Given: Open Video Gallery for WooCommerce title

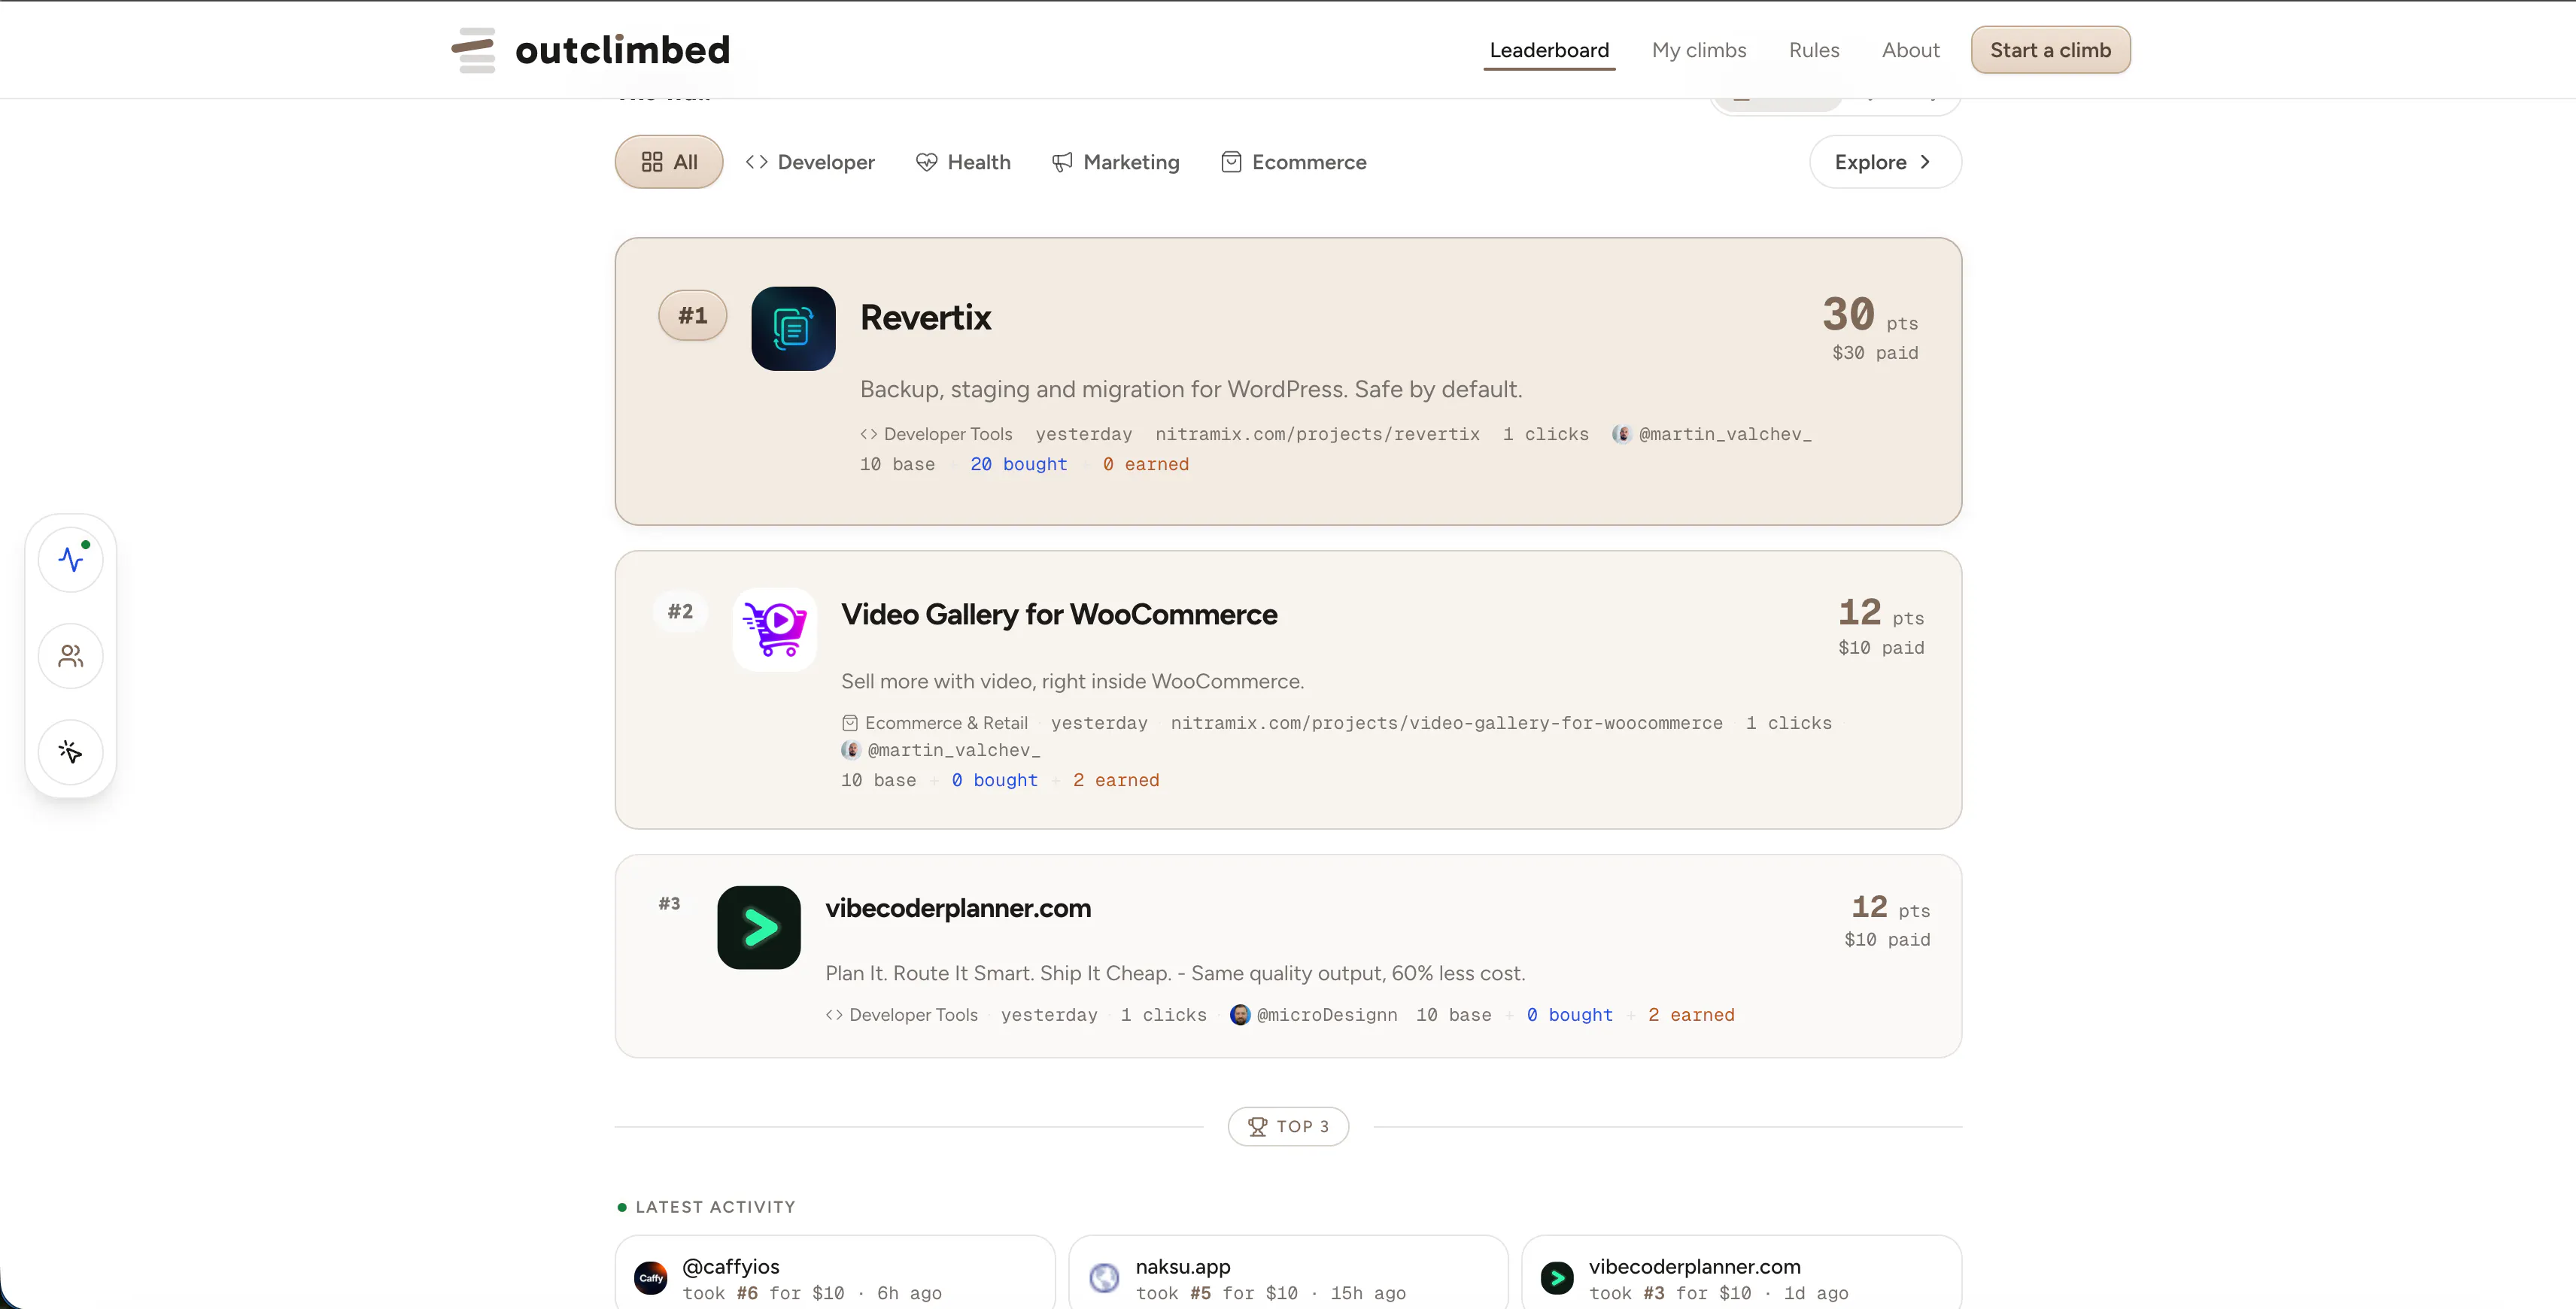Looking at the screenshot, I should (1059, 614).
